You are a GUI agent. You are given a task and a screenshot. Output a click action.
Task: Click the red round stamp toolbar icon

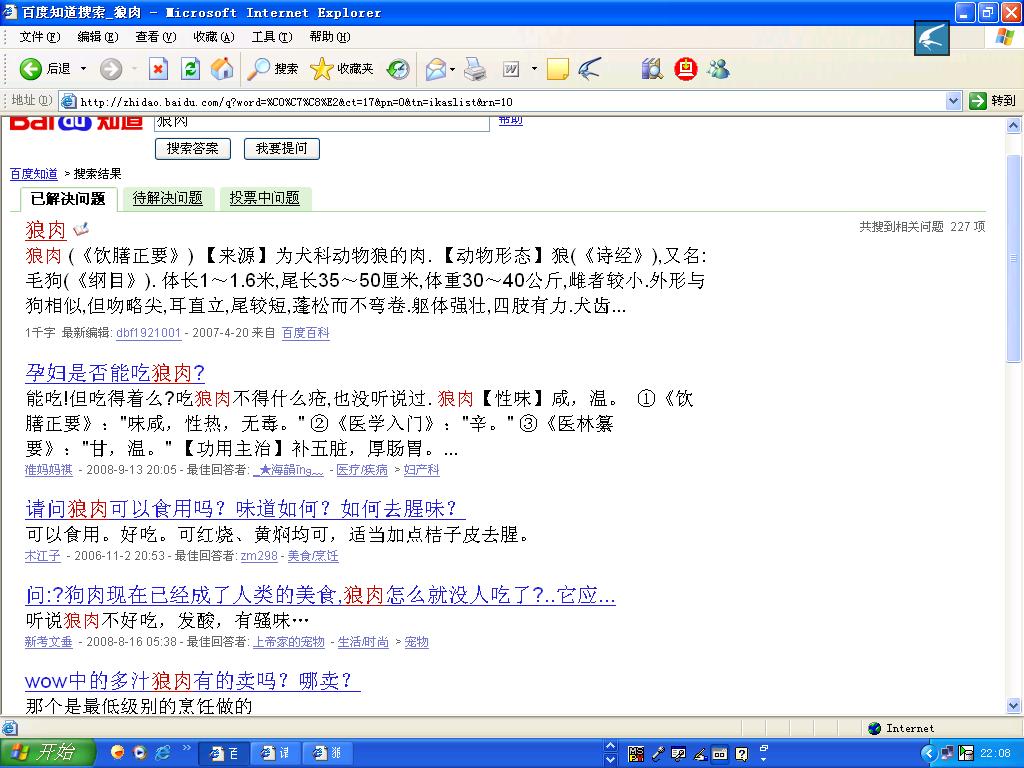pyautogui.click(x=685, y=69)
